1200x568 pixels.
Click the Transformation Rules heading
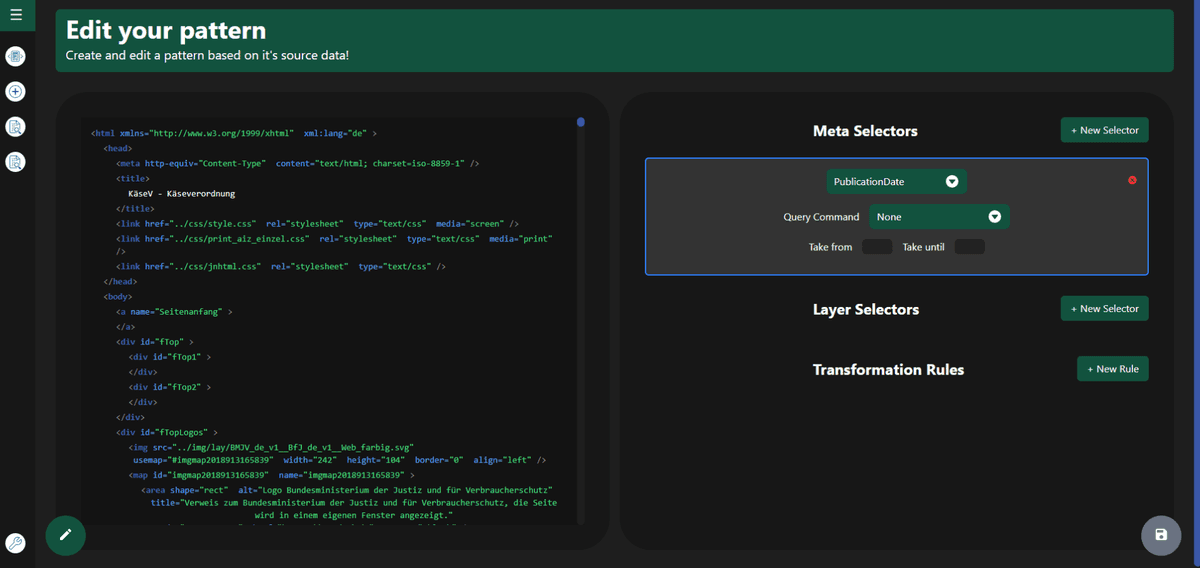(889, 370)
